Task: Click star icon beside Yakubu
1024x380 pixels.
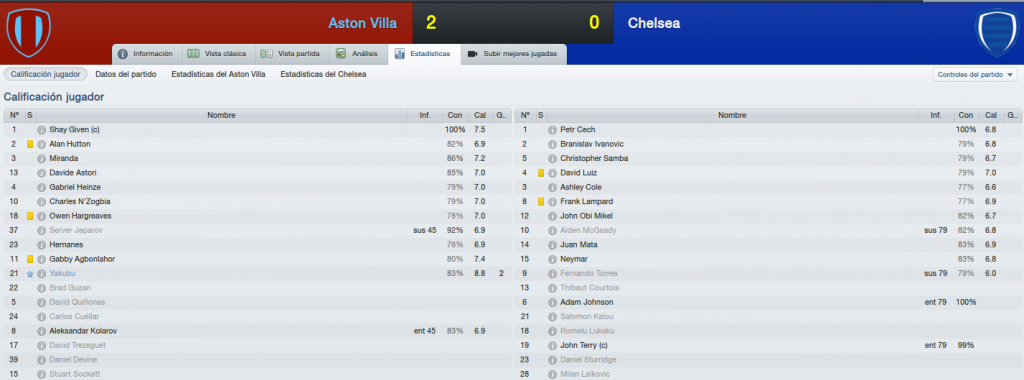Action: [x=30, y=274]
